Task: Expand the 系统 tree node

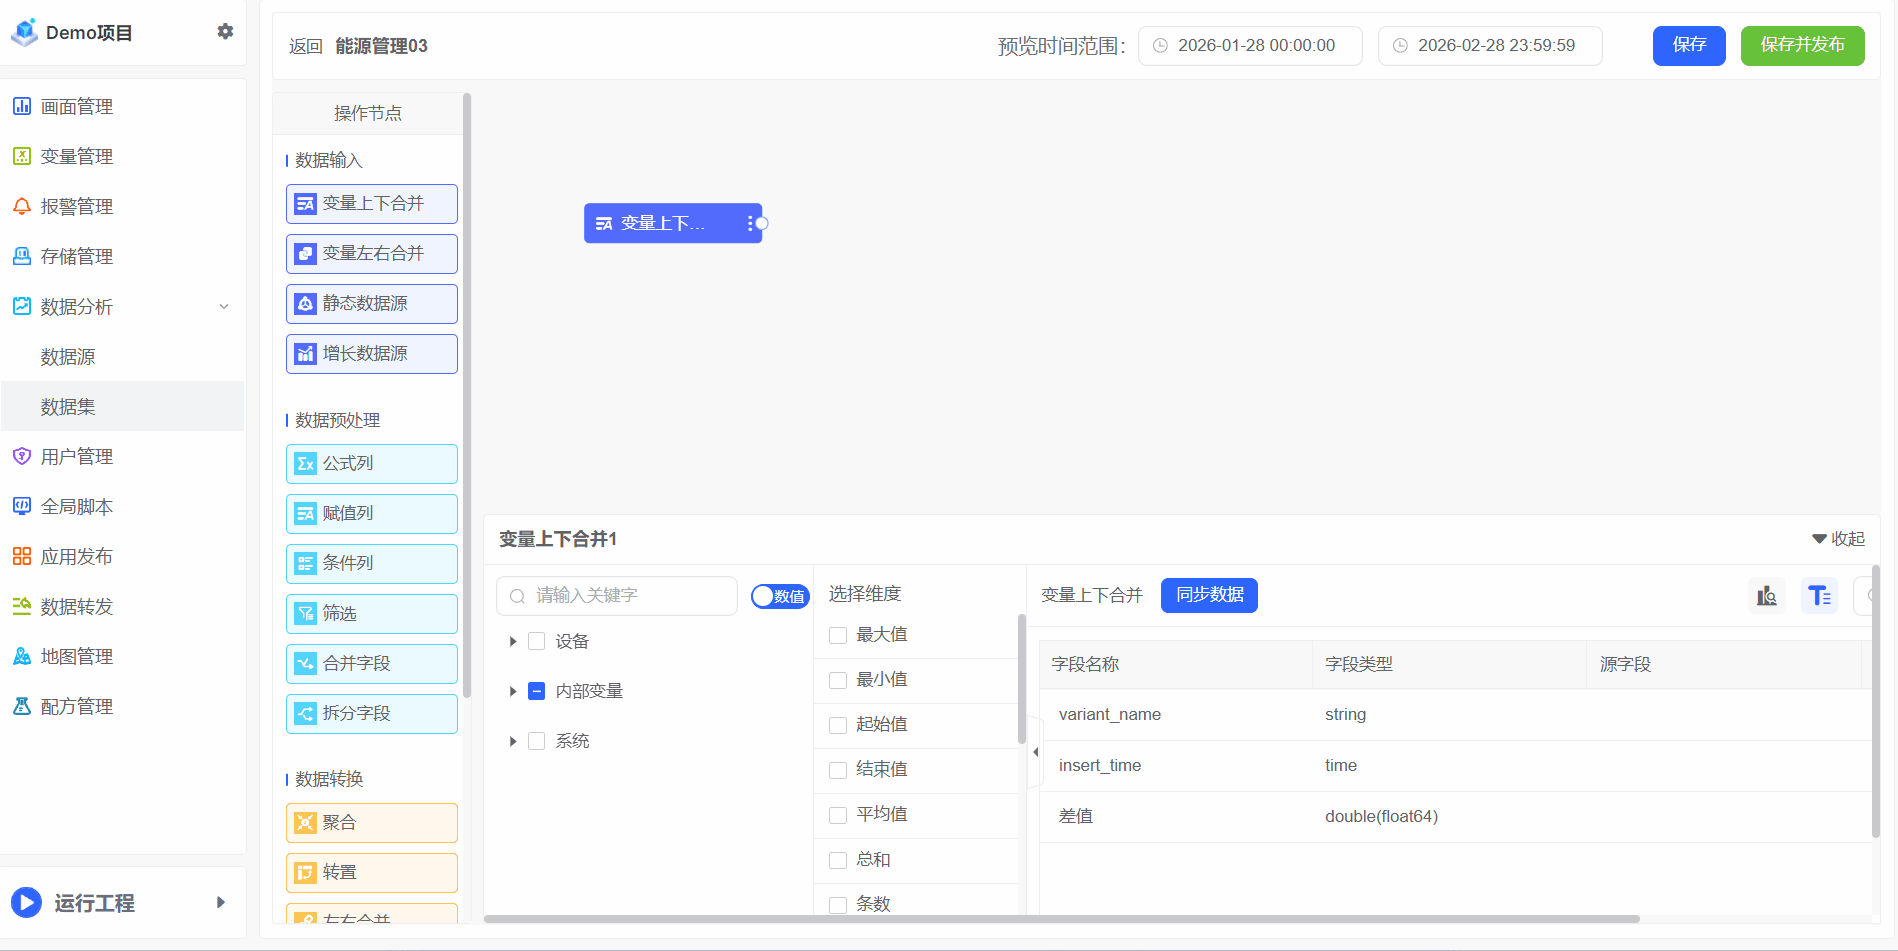Action: pos(513,741)
